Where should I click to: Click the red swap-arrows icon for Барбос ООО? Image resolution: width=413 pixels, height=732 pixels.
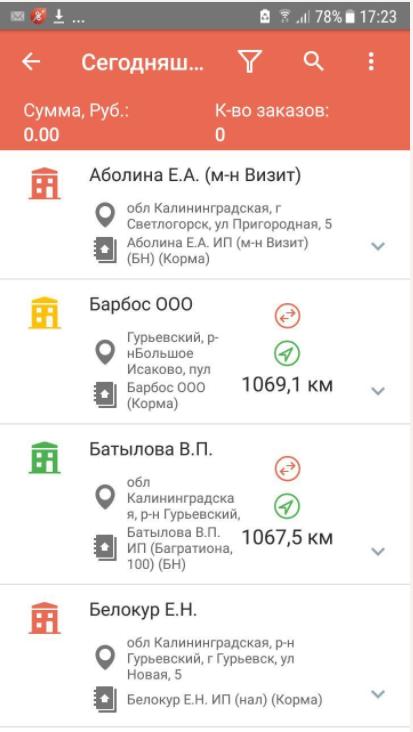coord(287,316)
